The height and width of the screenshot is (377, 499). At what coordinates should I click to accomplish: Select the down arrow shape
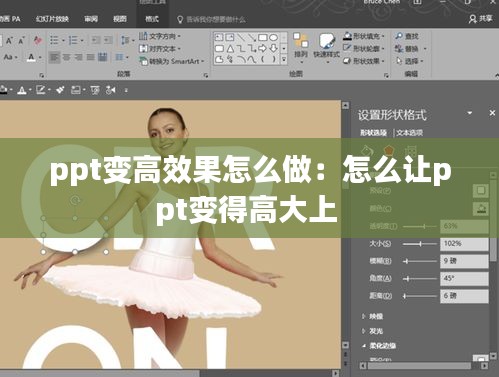point(273,49)
